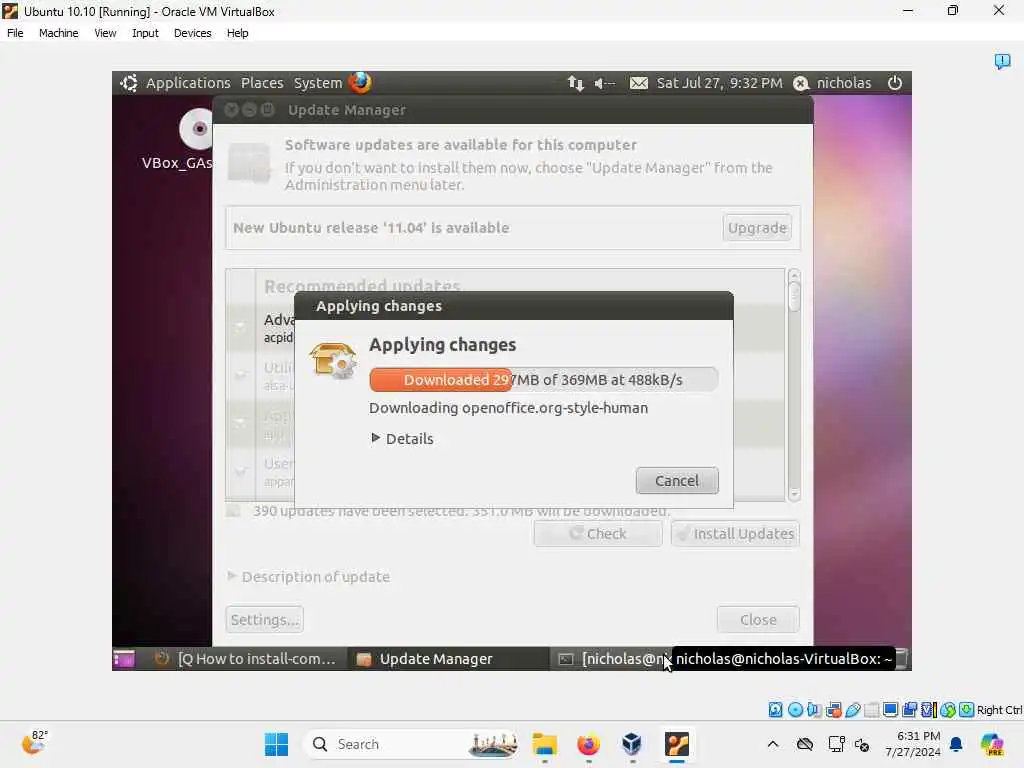Open File Explorer from the Windows taskbar
The height and width of the screenshot is (768, 1024).
tap(544, 744)
